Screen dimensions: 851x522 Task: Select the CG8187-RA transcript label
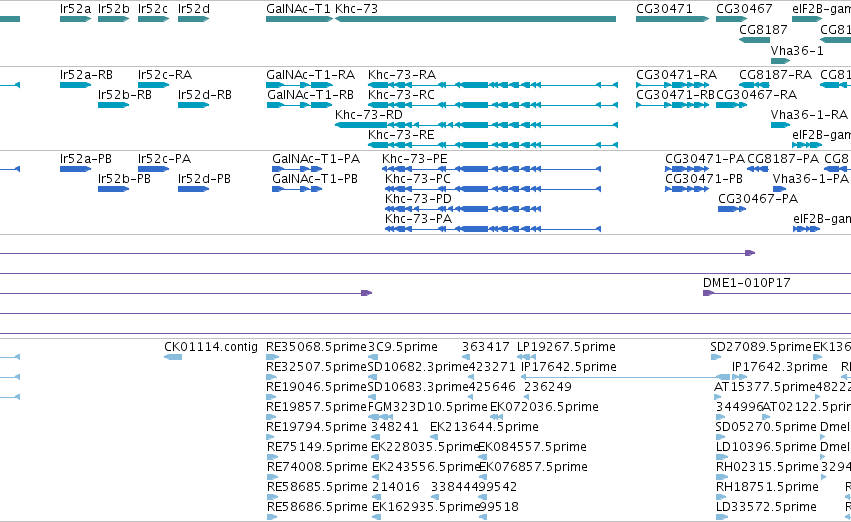776,74
